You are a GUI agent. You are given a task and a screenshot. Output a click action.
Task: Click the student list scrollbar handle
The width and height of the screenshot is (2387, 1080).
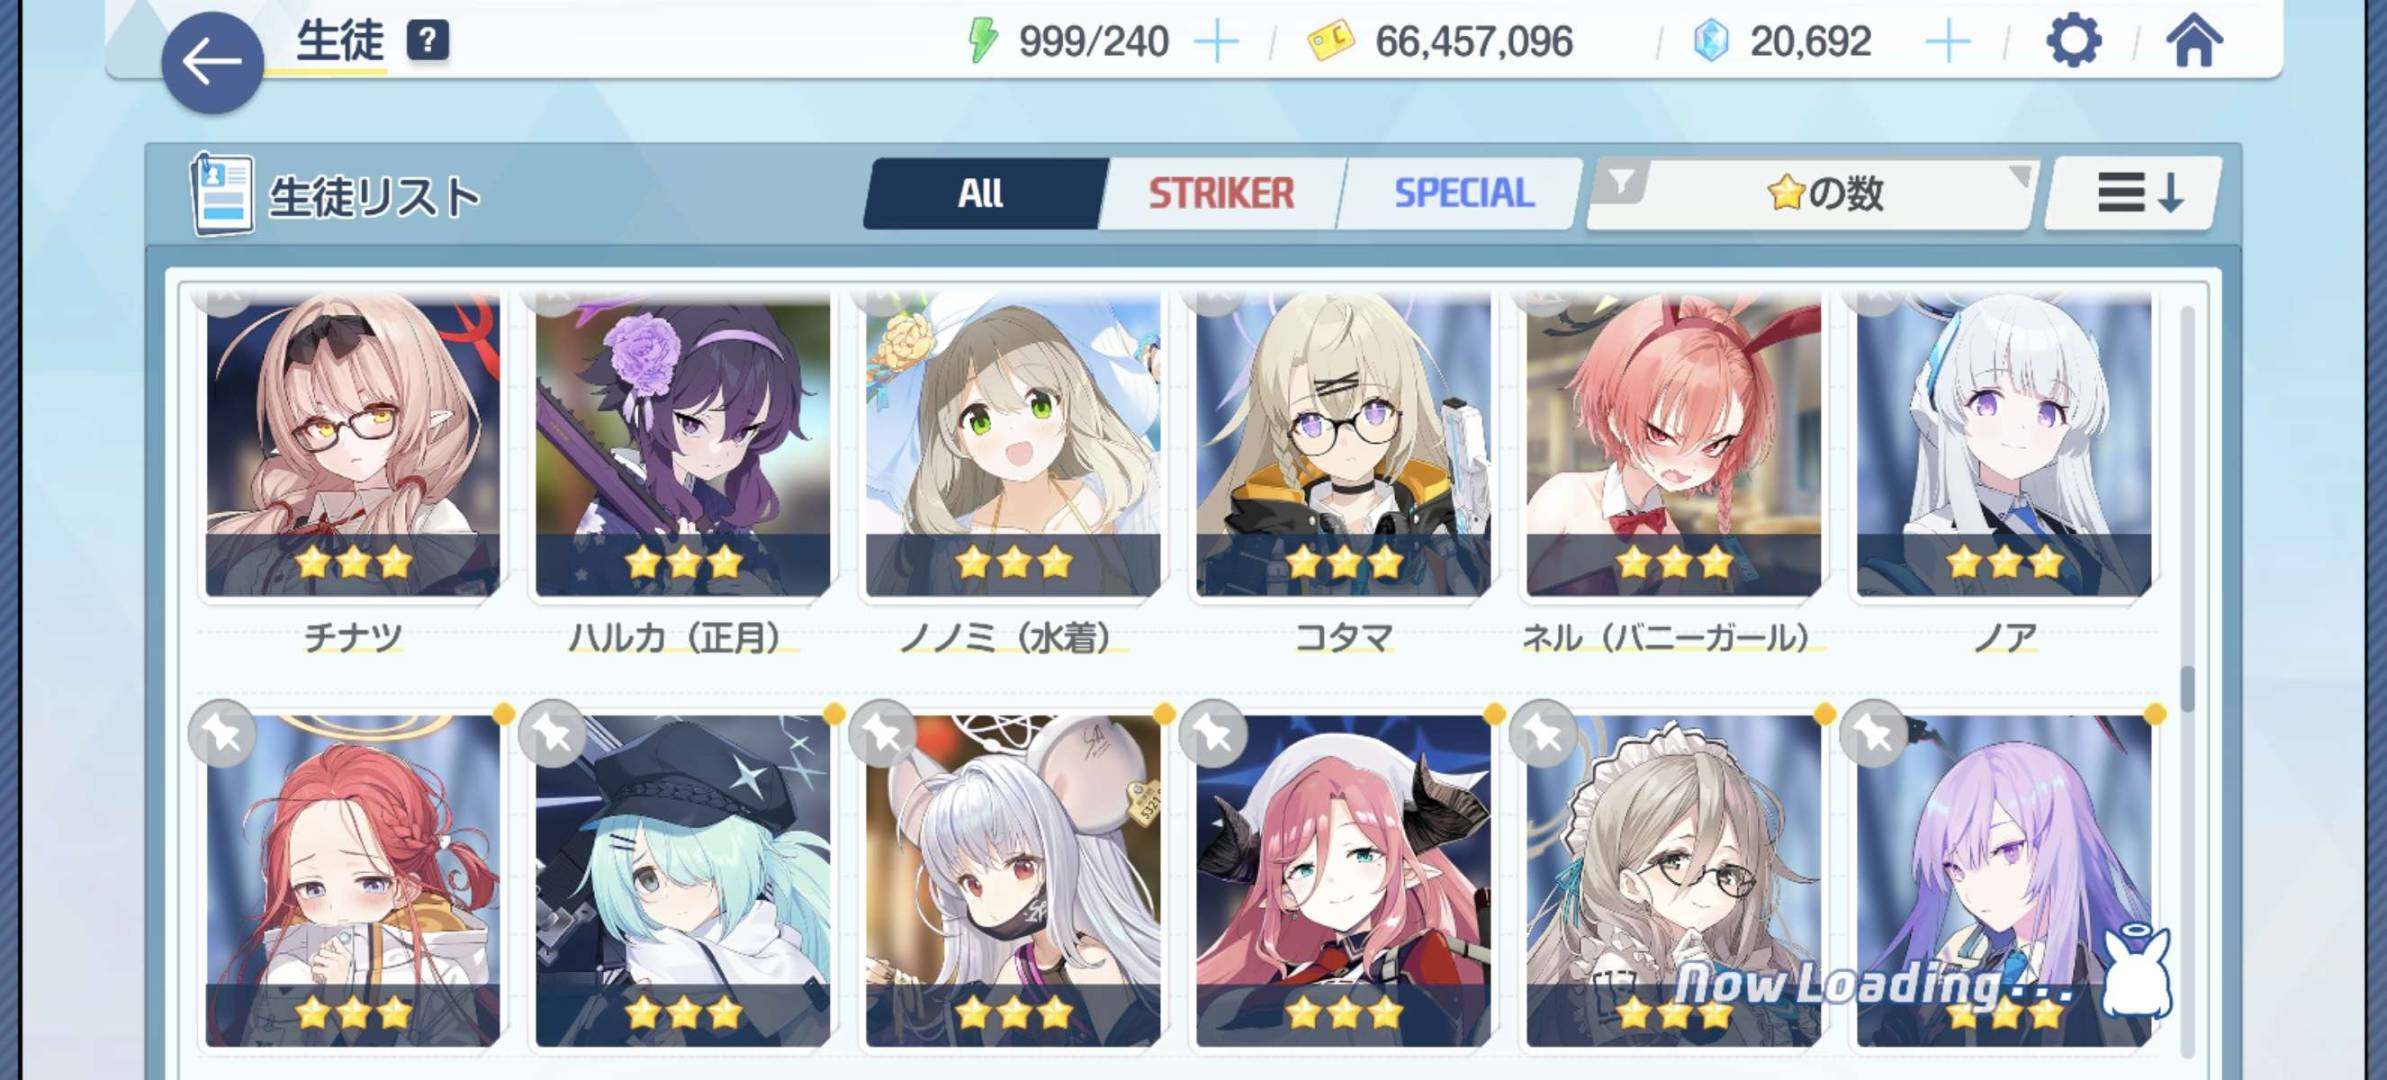click(x=2188, y=689)
